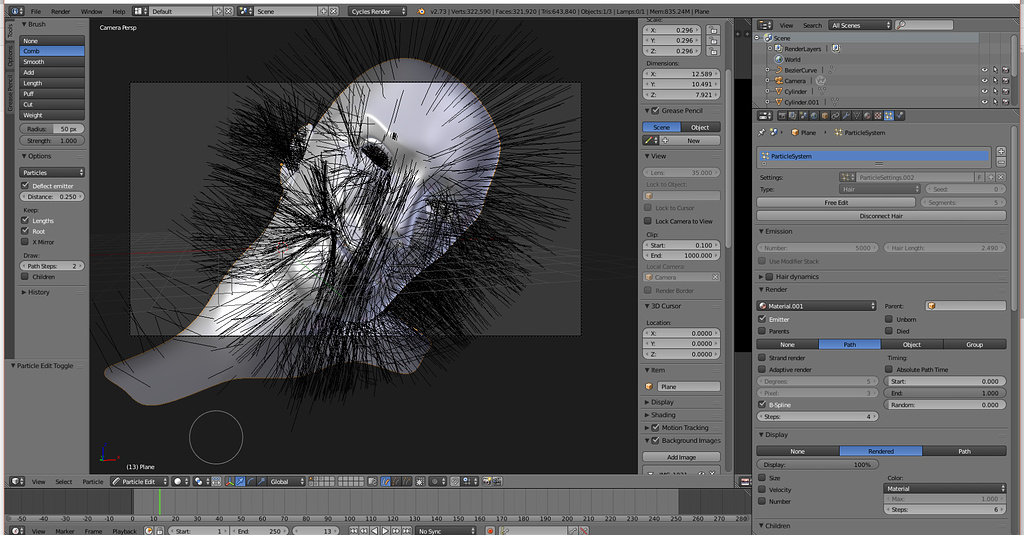Image resolution: width=1024 pixels, height=535 pixels.
Task: Open the Physics properties tab icon
Action: [x=900, y=116]
